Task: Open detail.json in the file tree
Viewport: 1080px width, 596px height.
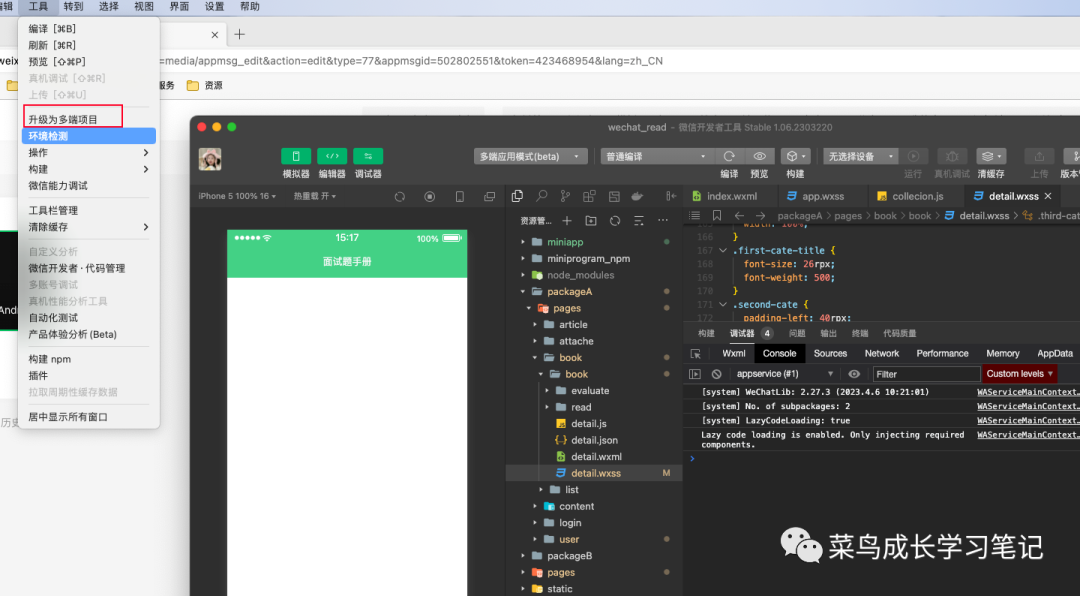Action: click(594, 440)
